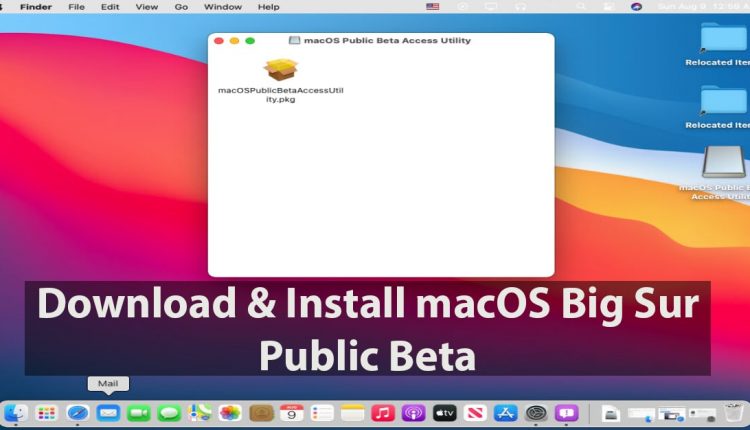Activate Siri from the menu bar

(x=636, y=7)
